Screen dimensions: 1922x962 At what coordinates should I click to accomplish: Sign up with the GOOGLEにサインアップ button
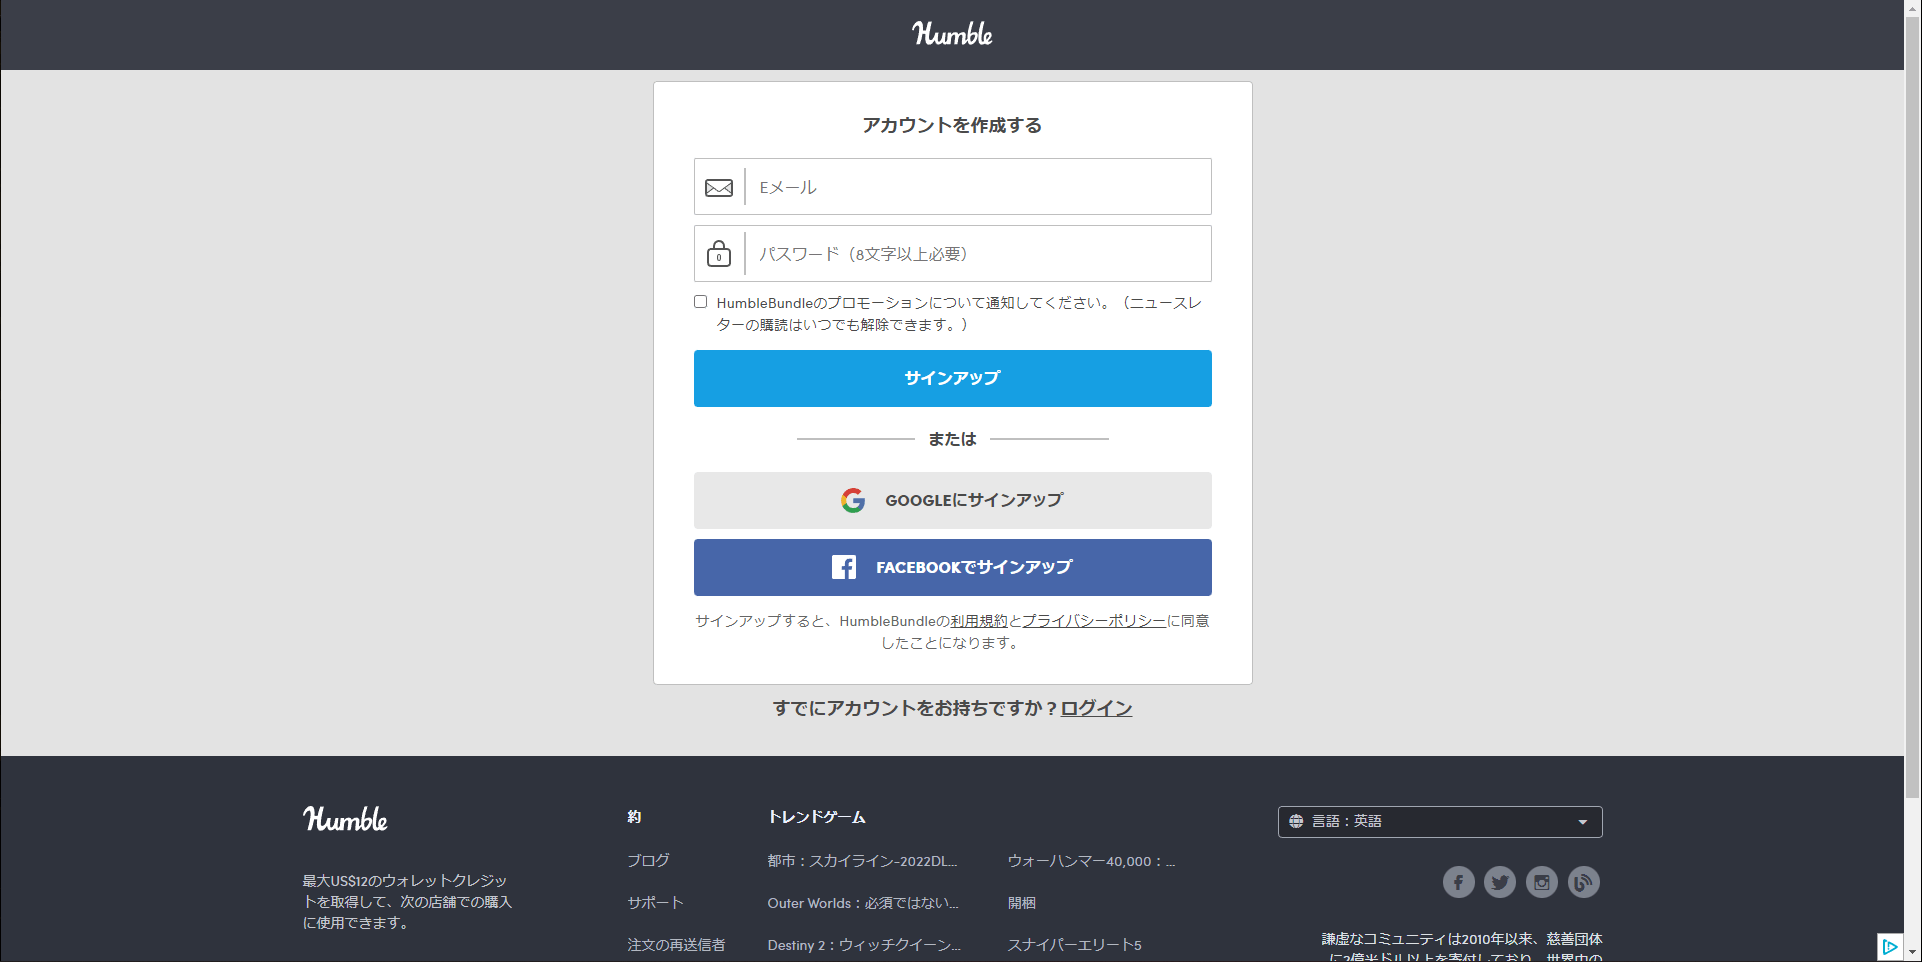coord(952,500)
